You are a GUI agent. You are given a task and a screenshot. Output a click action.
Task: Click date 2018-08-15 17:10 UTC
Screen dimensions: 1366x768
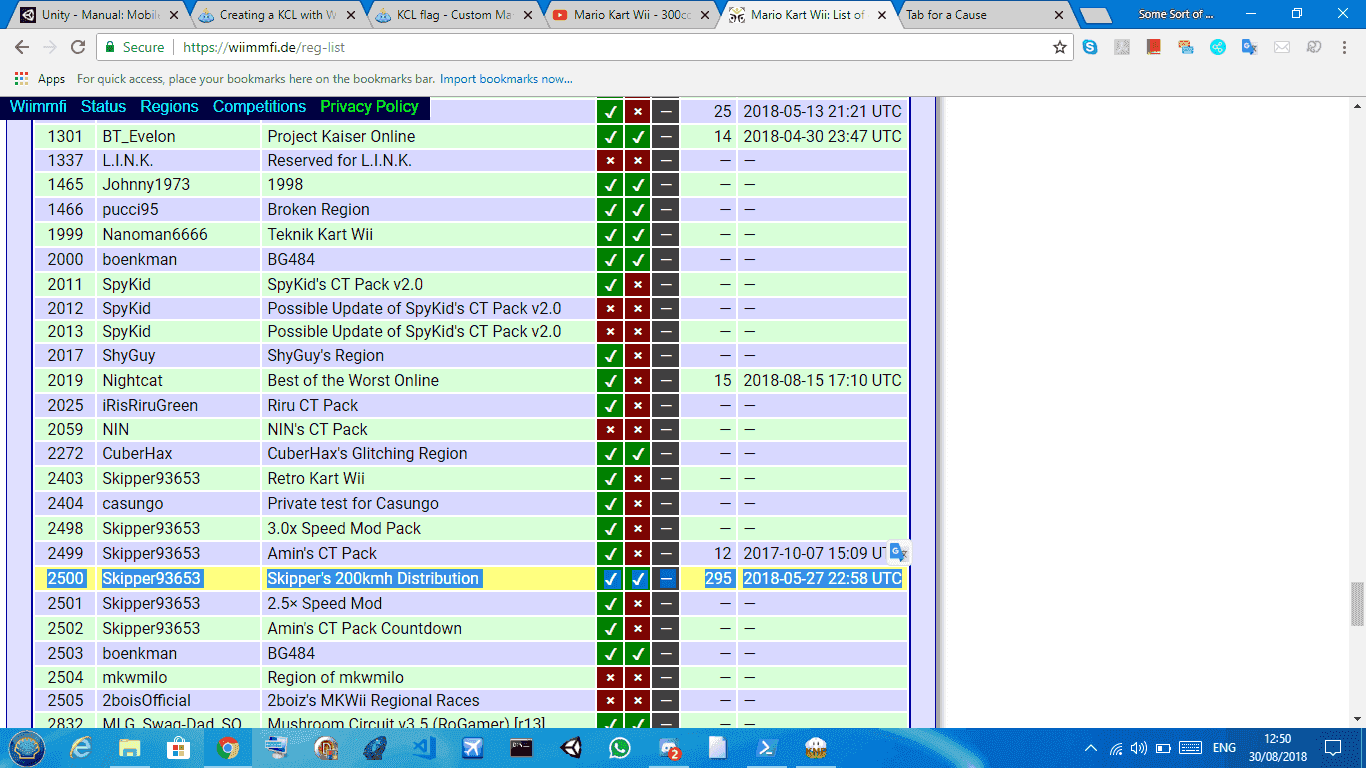(822, 380)
